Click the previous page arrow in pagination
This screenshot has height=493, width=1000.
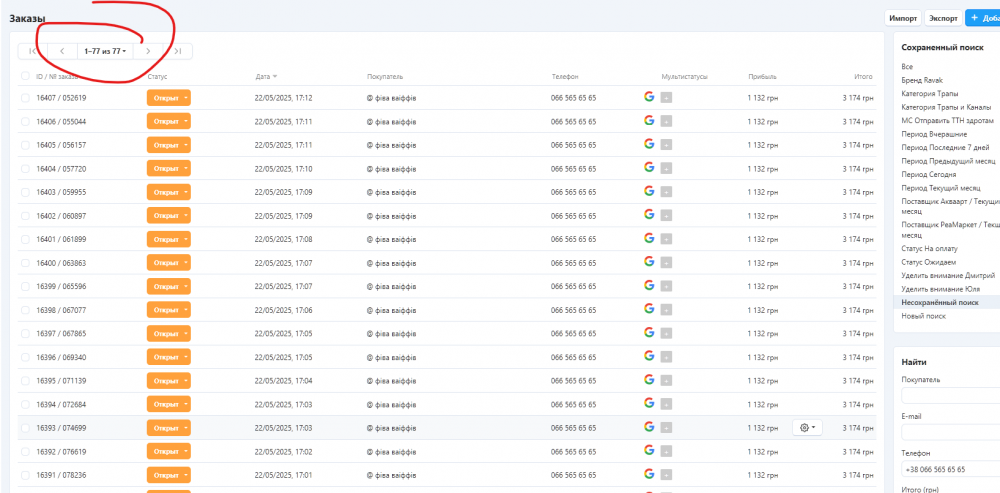pyautogui.click(x=62, y=51)
